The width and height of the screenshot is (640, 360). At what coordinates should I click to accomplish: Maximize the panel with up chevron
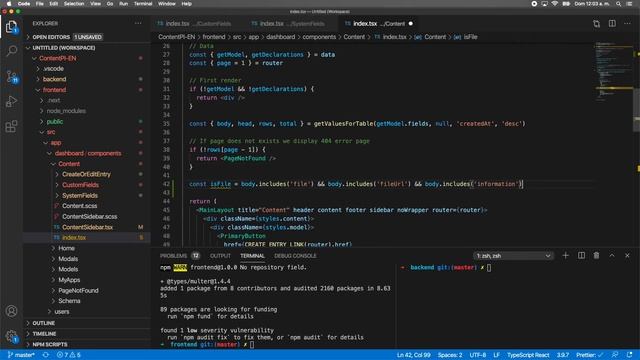click(612, 256)
